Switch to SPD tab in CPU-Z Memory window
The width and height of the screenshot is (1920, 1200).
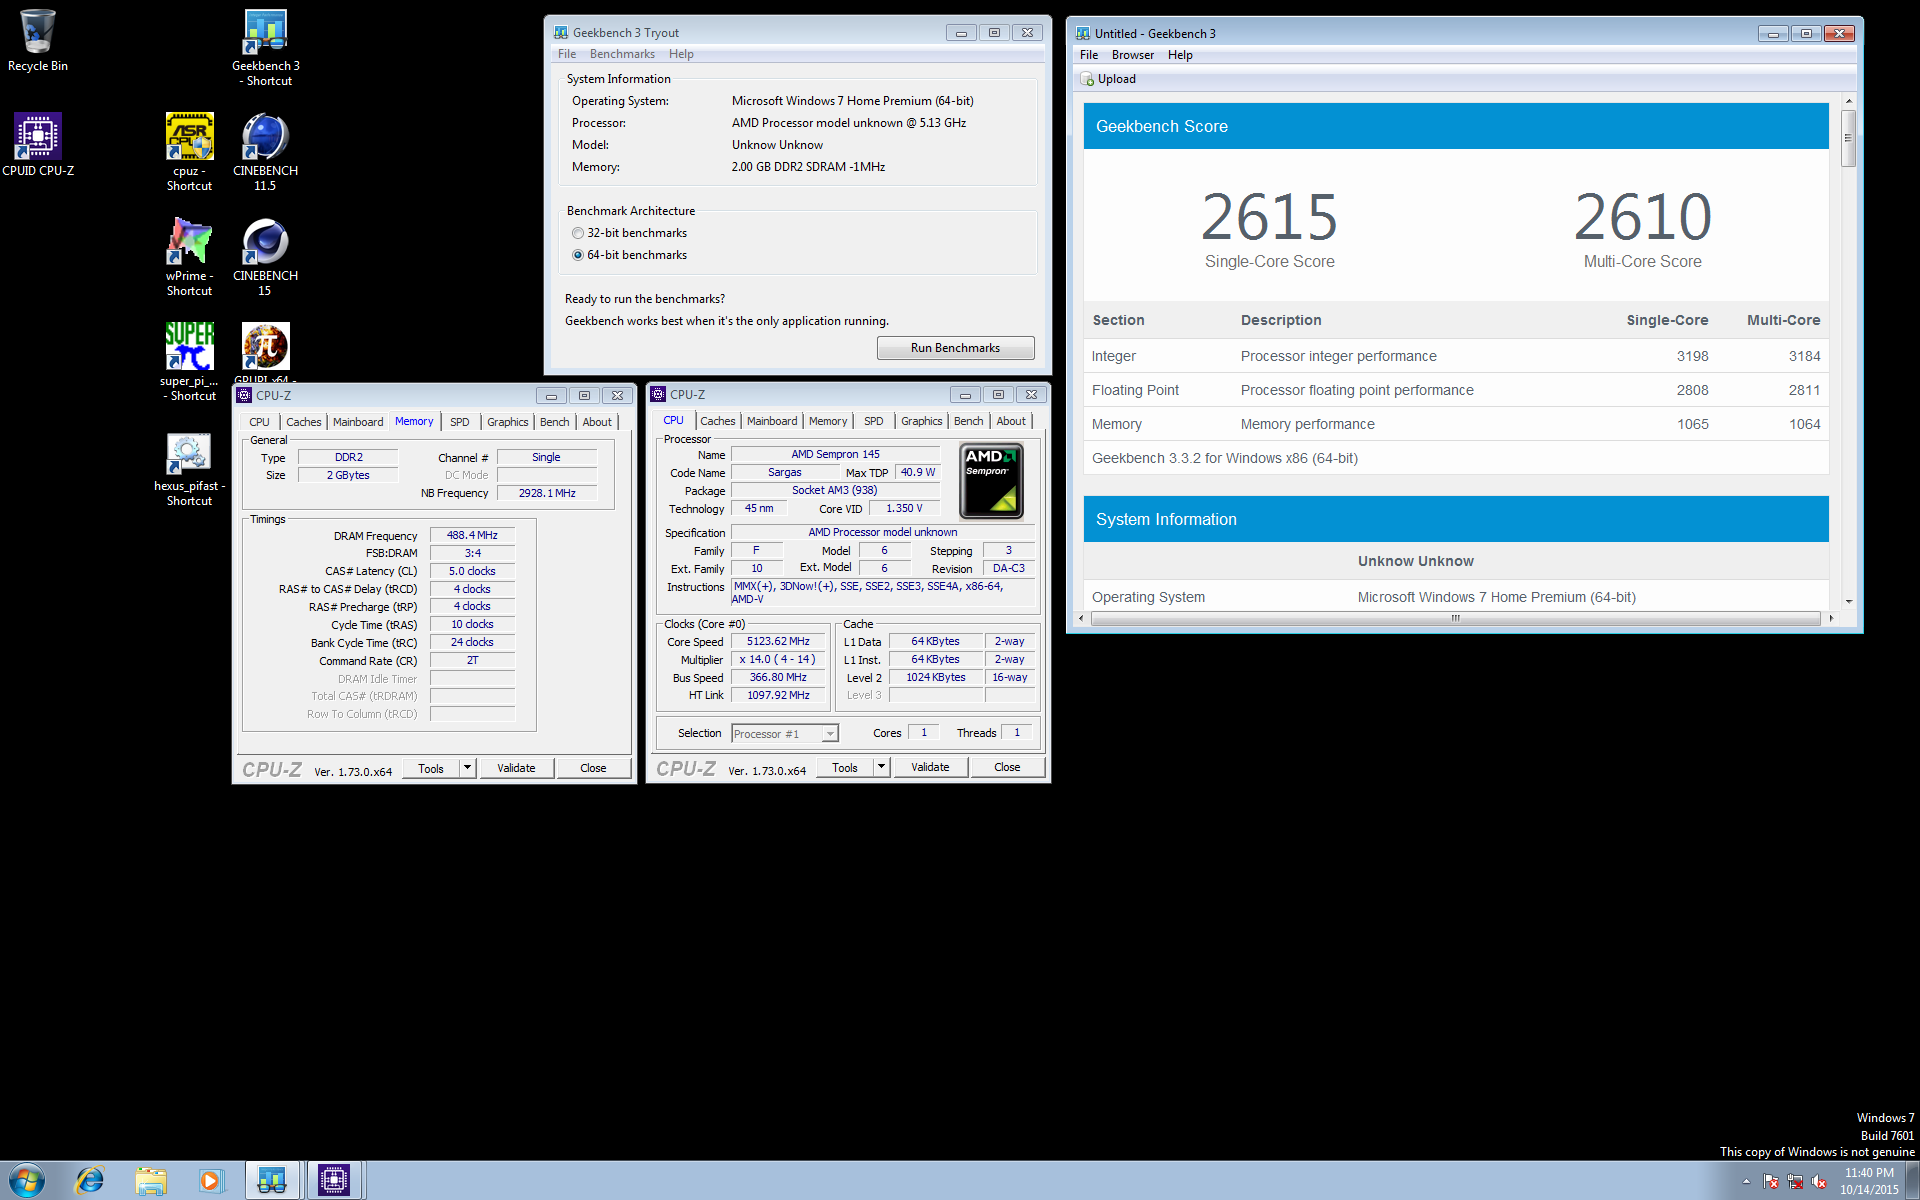[x=460, y=422]
